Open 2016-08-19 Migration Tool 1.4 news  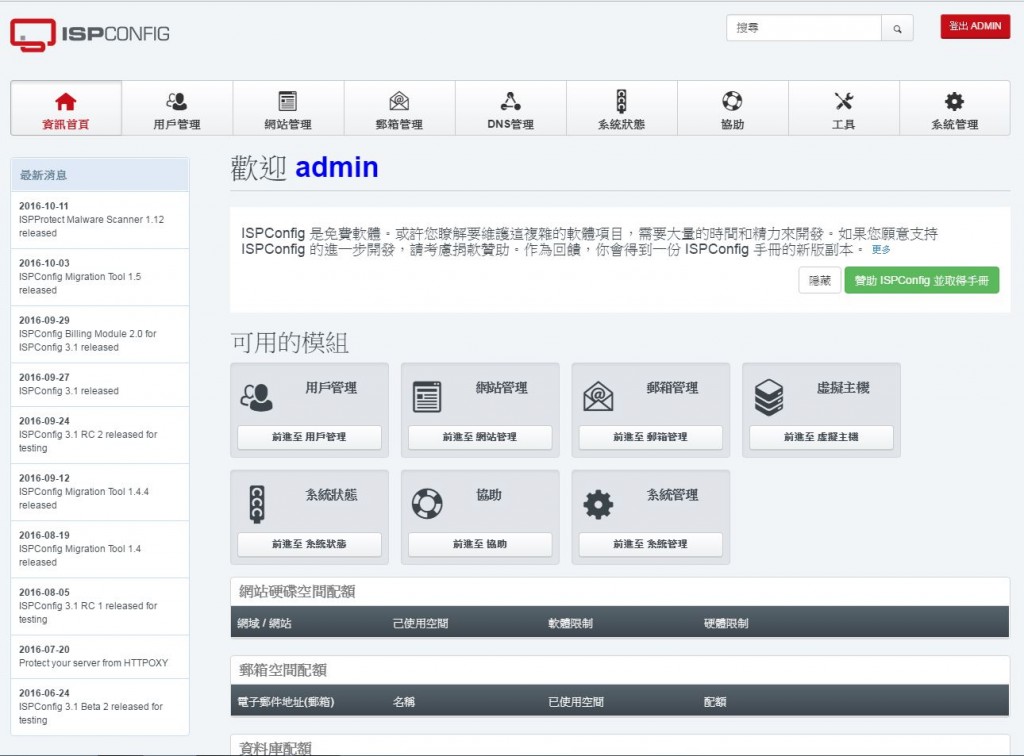[x=100, y=549]
